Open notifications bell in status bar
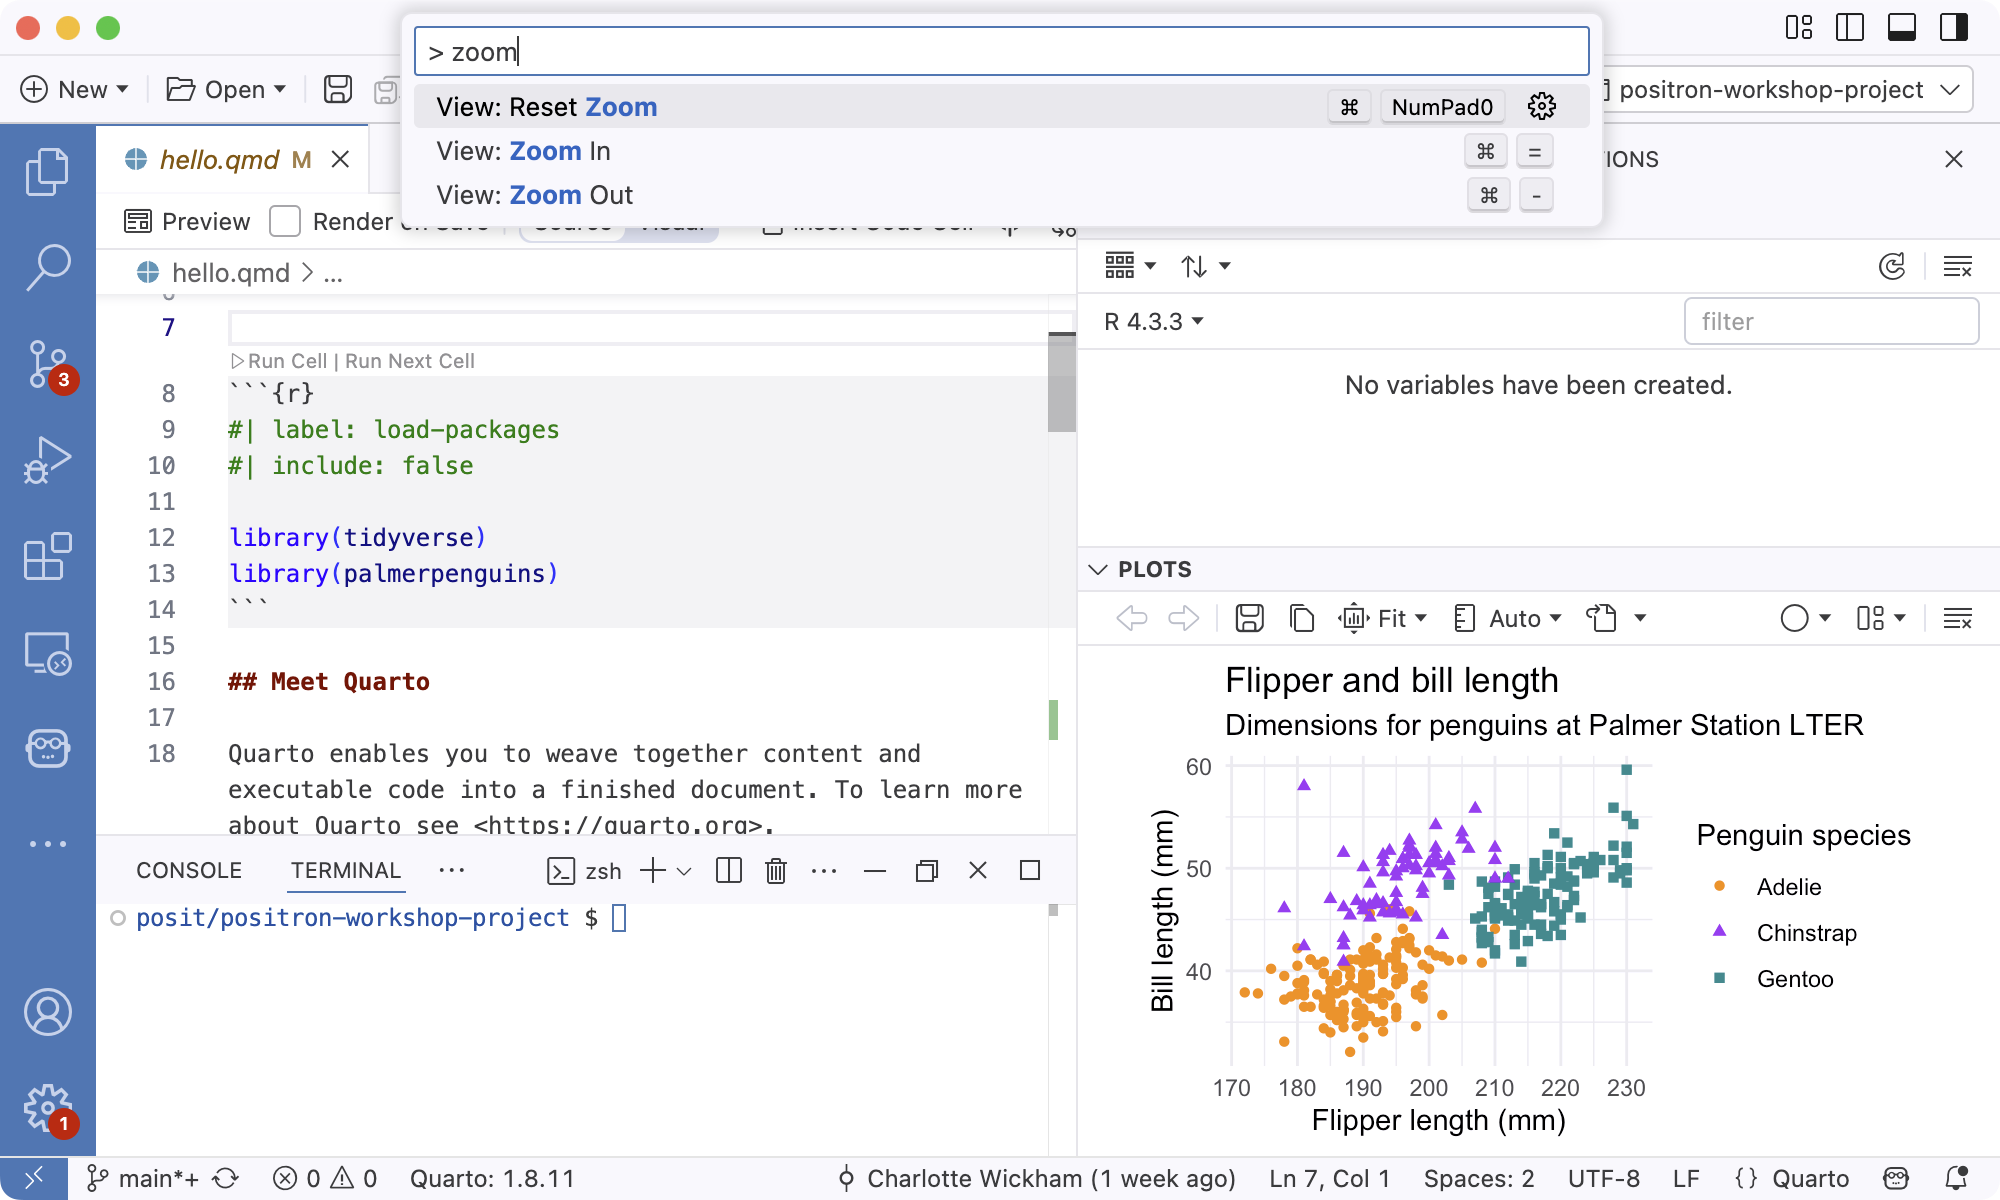The height and width of the screenshot is (1200, 2000). coord(1956,1179)
